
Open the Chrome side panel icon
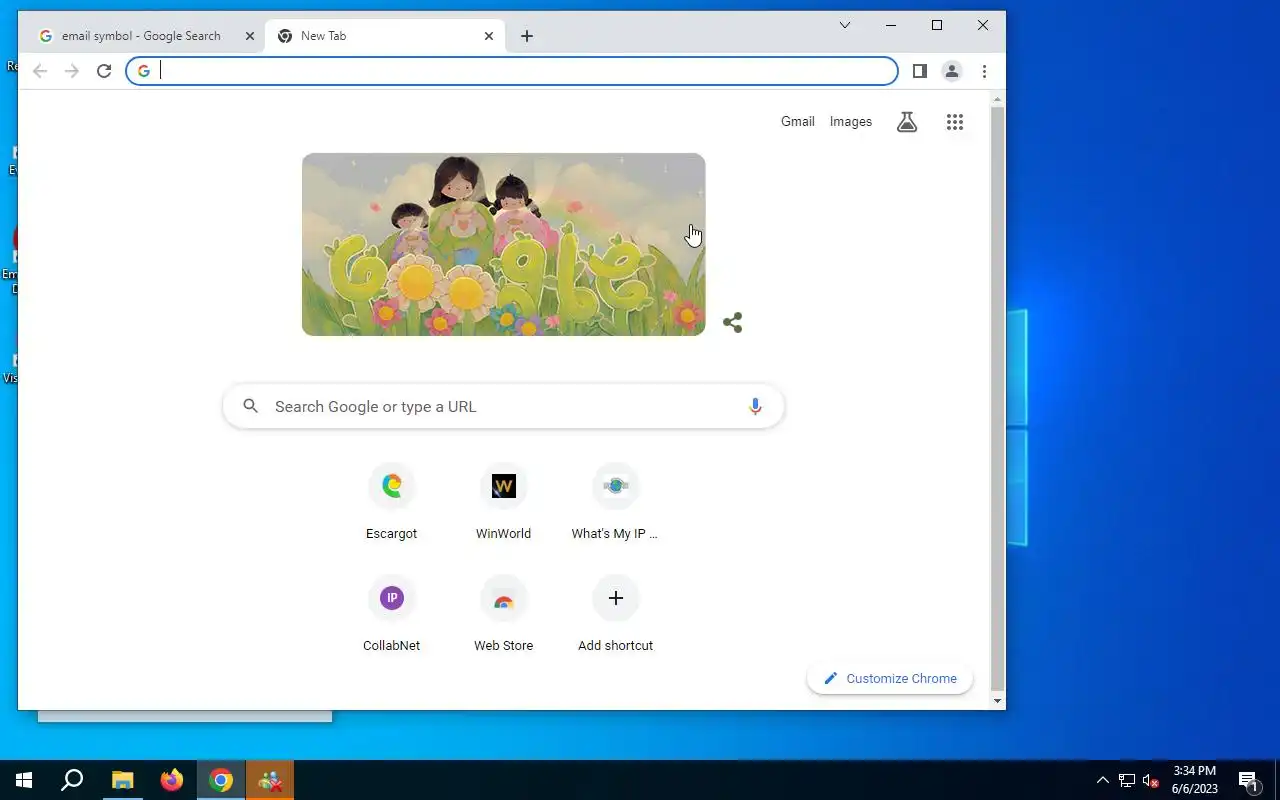click(x=920, y=71)
